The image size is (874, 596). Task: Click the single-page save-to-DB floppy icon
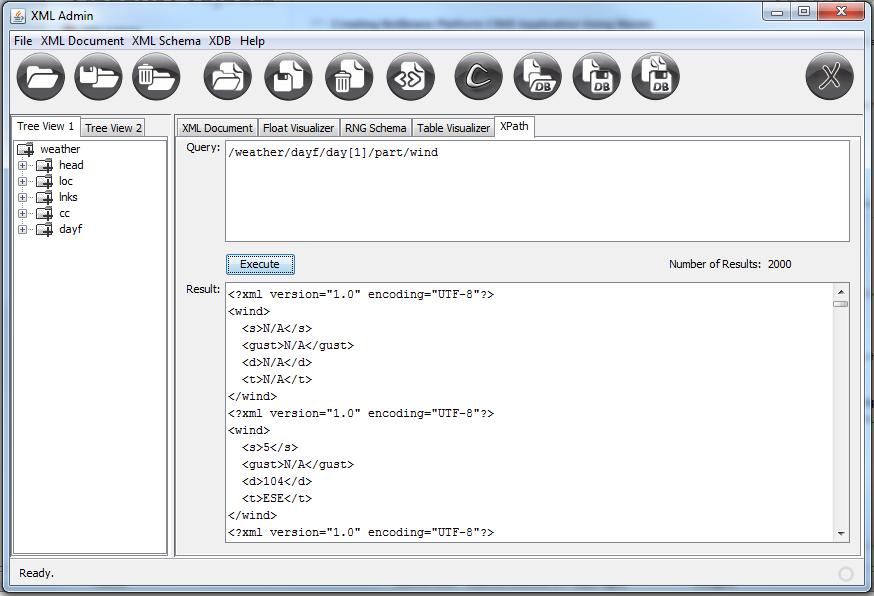click(x=596, y=77)
